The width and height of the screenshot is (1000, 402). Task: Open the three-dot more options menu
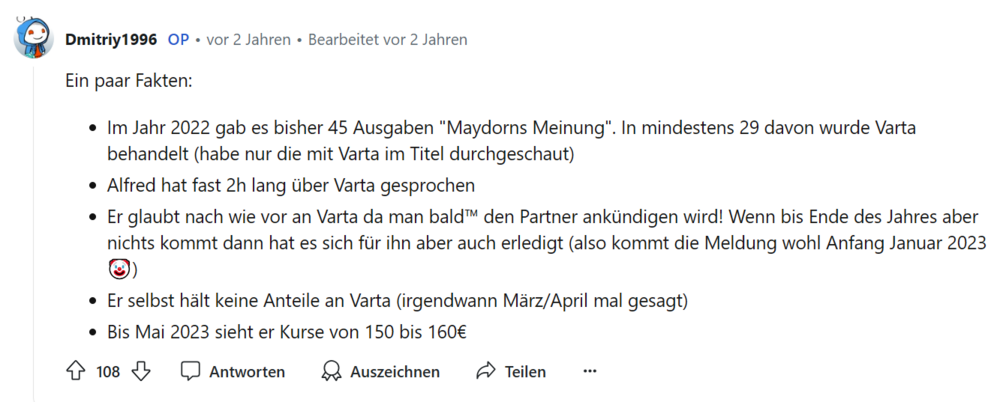point(590,372)
